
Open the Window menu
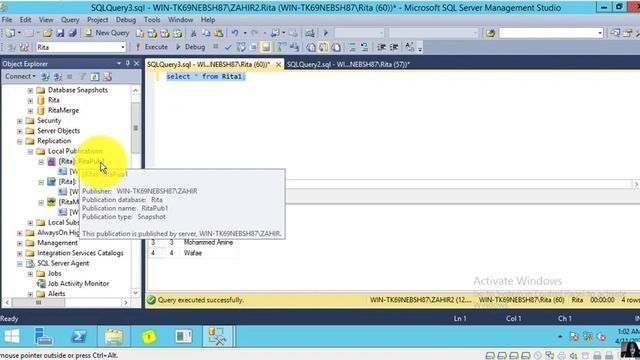(x=180, y=20)
